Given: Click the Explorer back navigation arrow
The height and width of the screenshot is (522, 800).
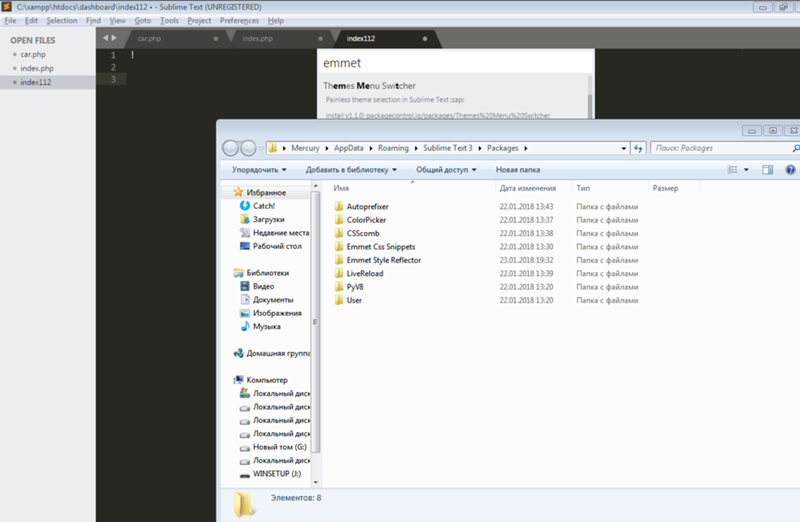Looking at the screenshot, I should point(231,148).
